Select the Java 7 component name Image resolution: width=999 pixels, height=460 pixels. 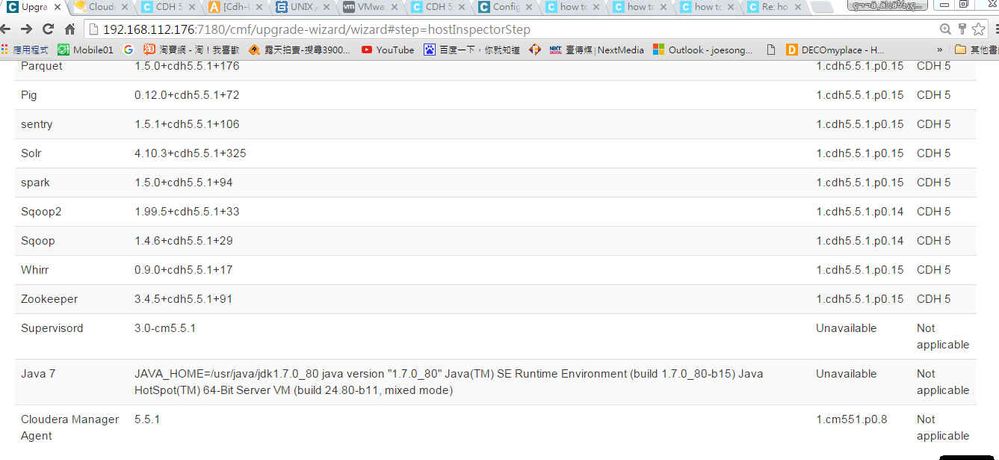pos(38,374)
